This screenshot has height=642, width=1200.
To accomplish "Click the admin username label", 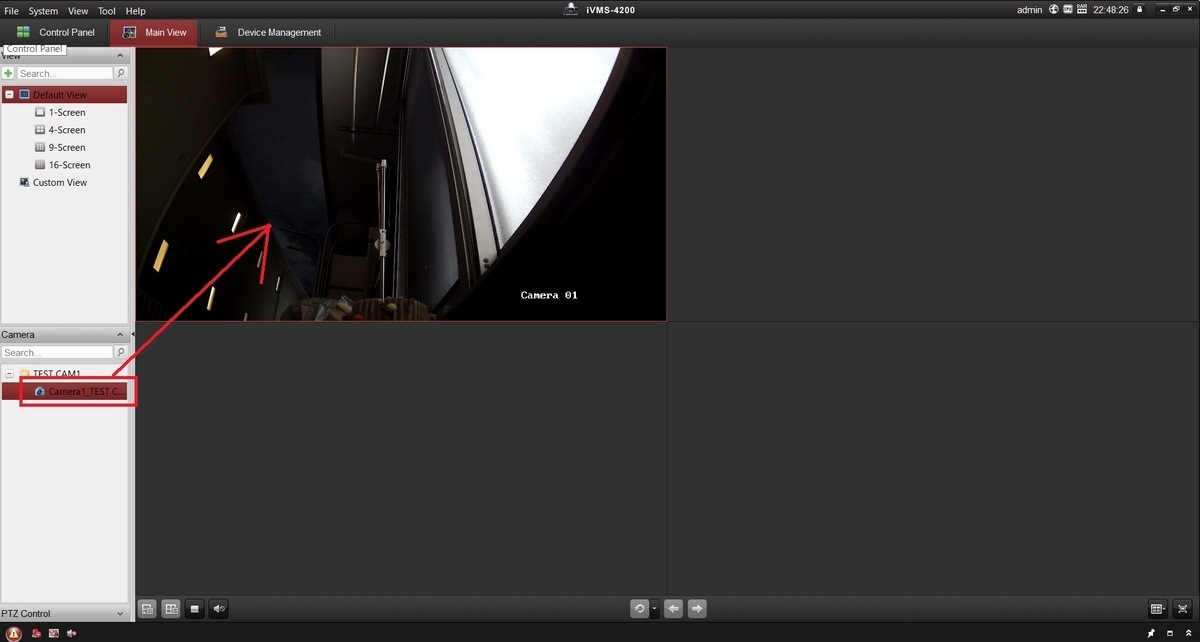I will pos(1030,10).
